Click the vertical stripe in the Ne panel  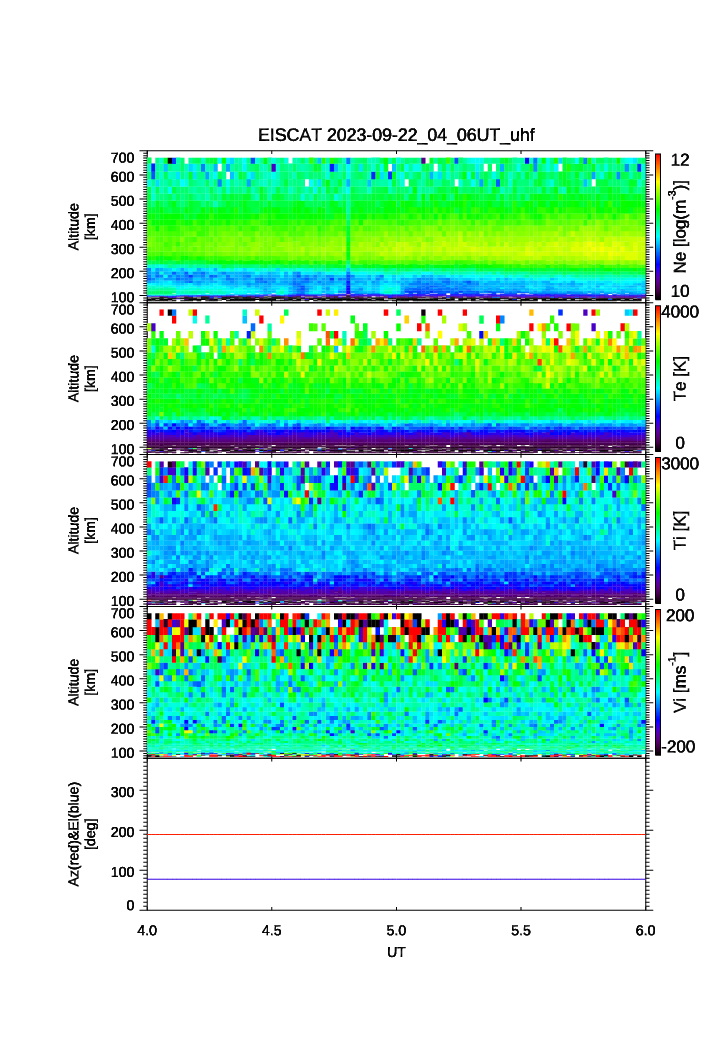click(348, 225)
